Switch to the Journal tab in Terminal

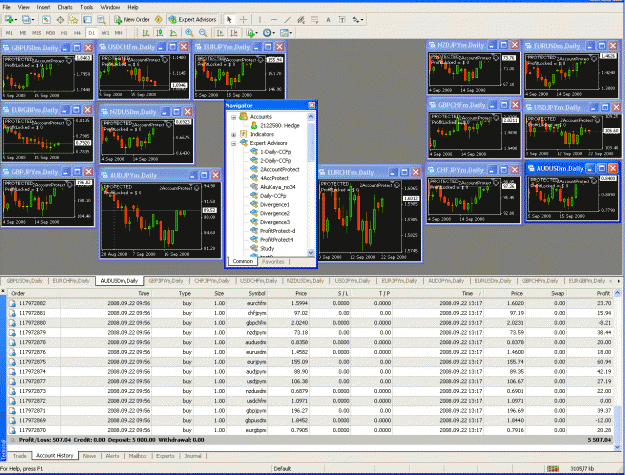click(193, 456)
